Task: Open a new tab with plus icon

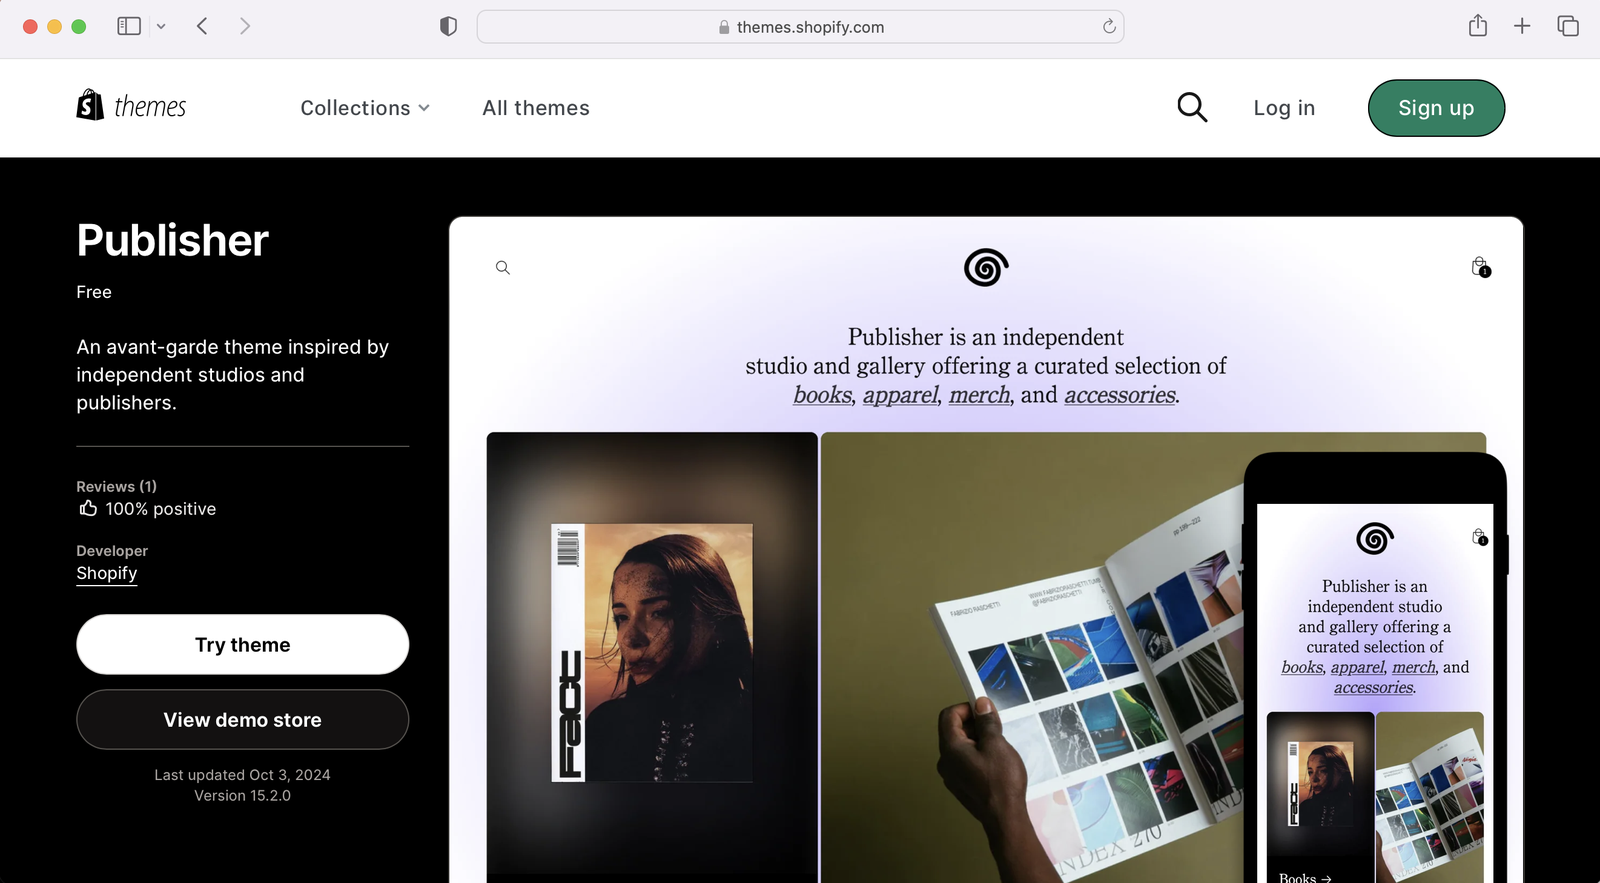Action: pos(1522,26)
